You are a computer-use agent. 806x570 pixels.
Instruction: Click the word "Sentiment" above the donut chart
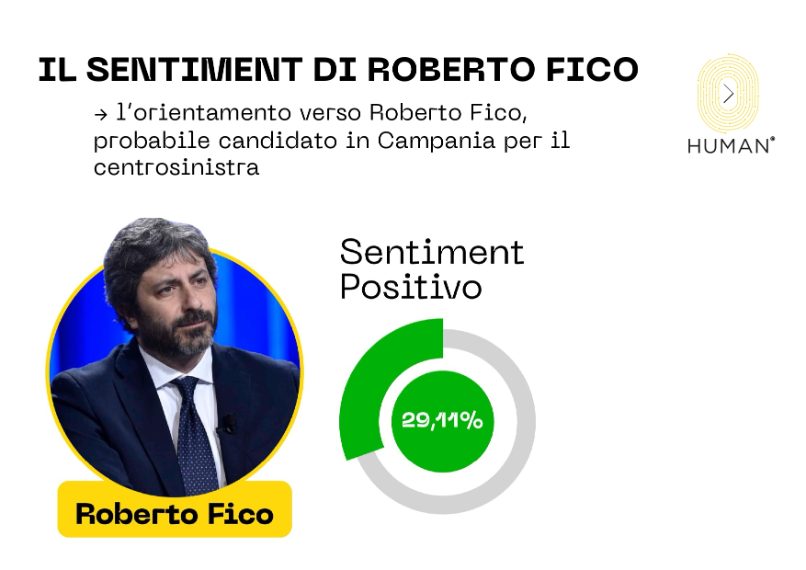tap(432, 251)
